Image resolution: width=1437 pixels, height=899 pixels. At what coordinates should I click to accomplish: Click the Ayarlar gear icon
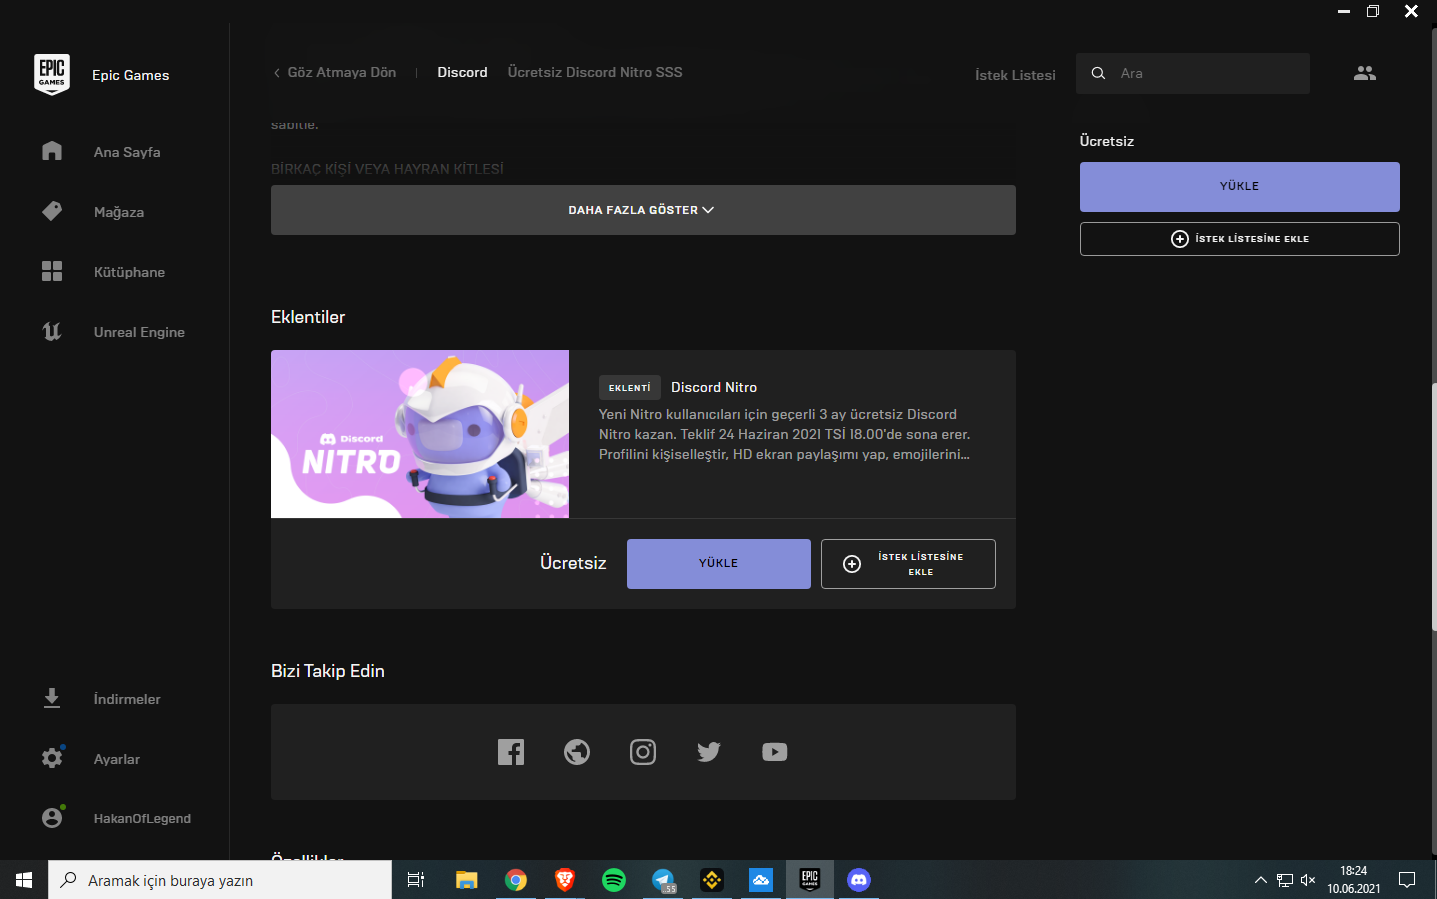52,758
